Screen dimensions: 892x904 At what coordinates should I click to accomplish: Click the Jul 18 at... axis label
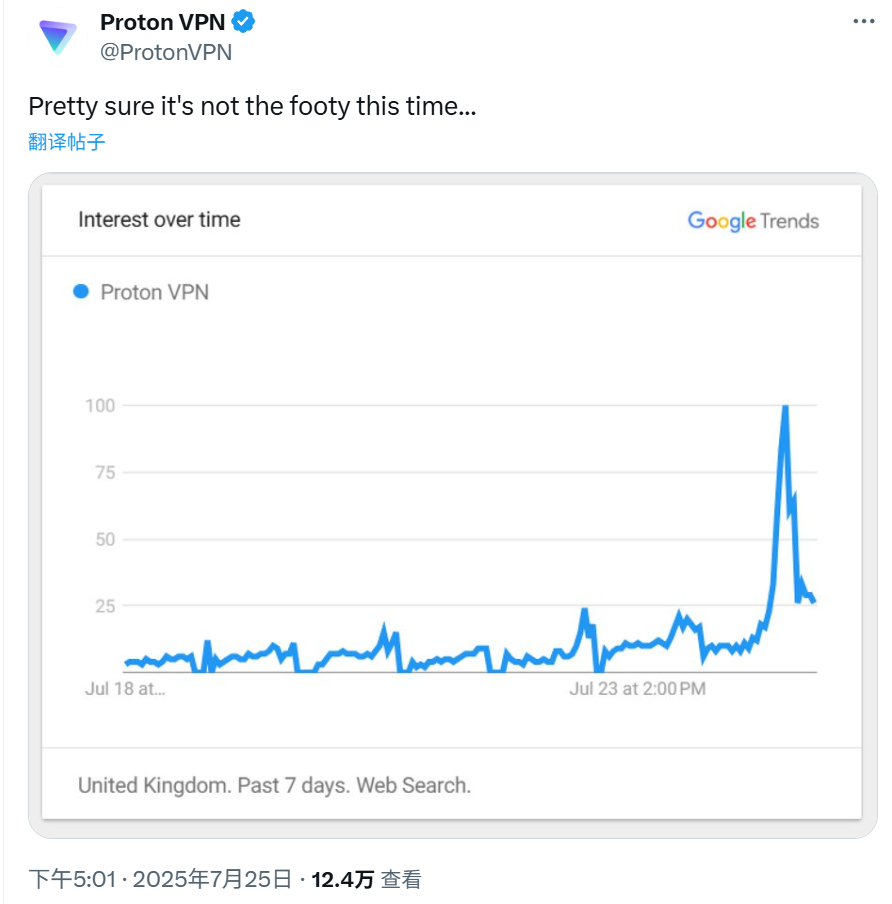pos(125,688)
